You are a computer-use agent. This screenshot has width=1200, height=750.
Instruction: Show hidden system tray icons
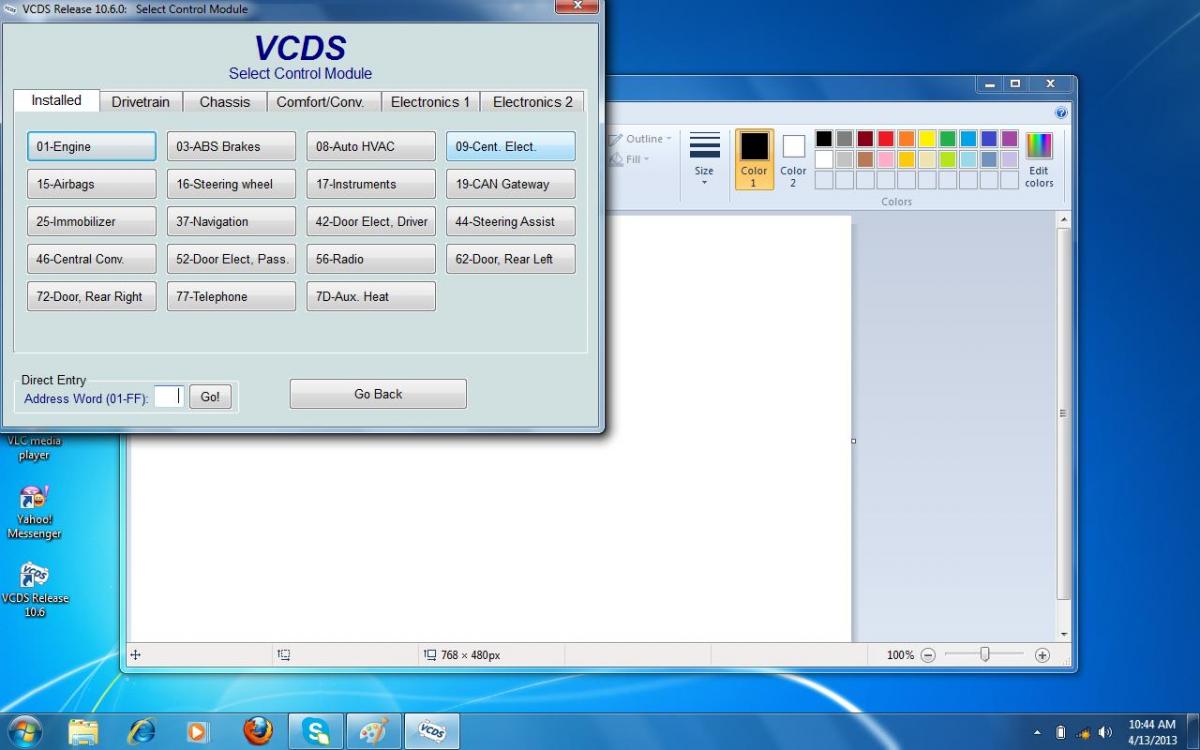pos(1036,733)
